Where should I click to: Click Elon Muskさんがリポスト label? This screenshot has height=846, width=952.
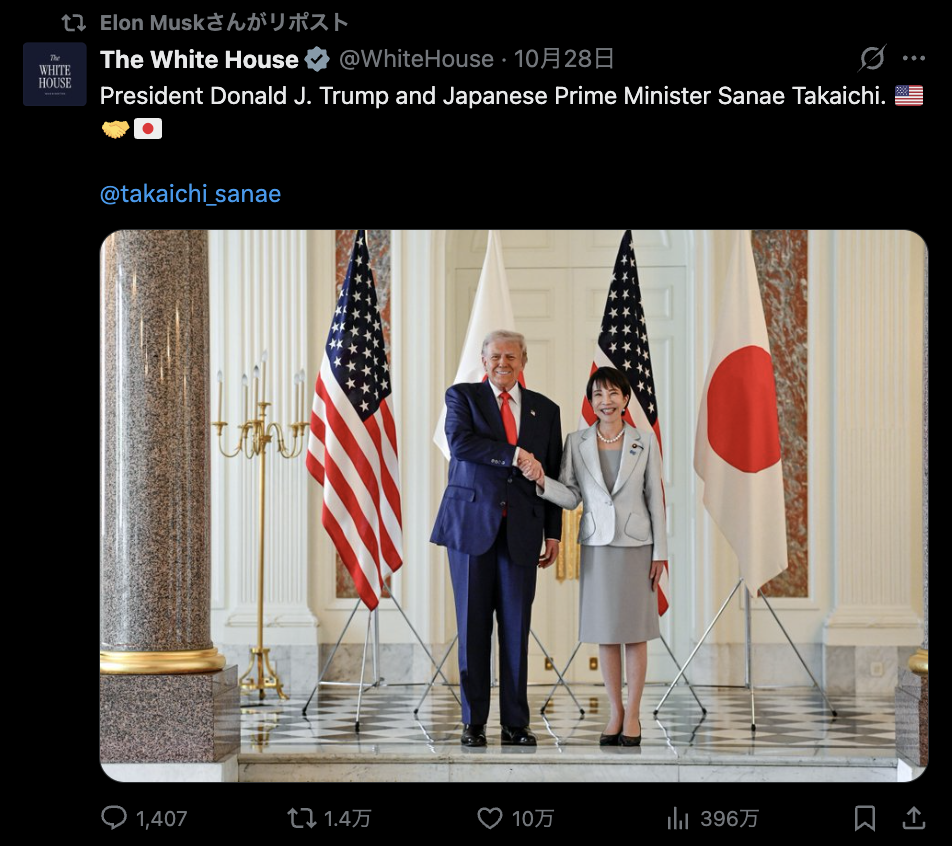[223, 22]
